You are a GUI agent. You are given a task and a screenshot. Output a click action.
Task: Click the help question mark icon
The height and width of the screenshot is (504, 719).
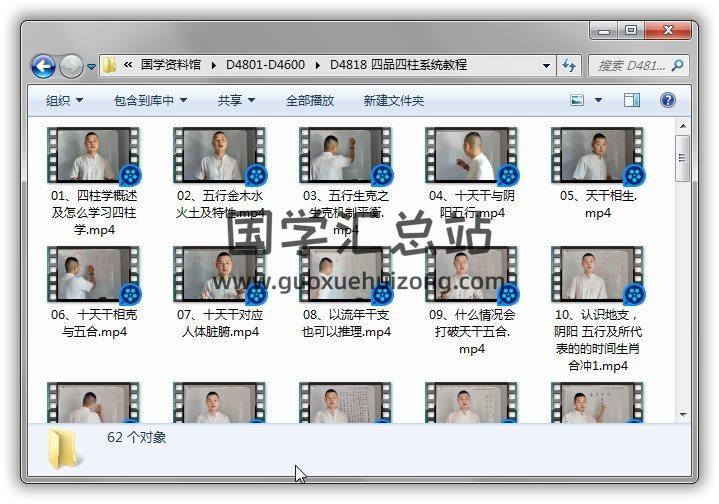tap(668, 100)
